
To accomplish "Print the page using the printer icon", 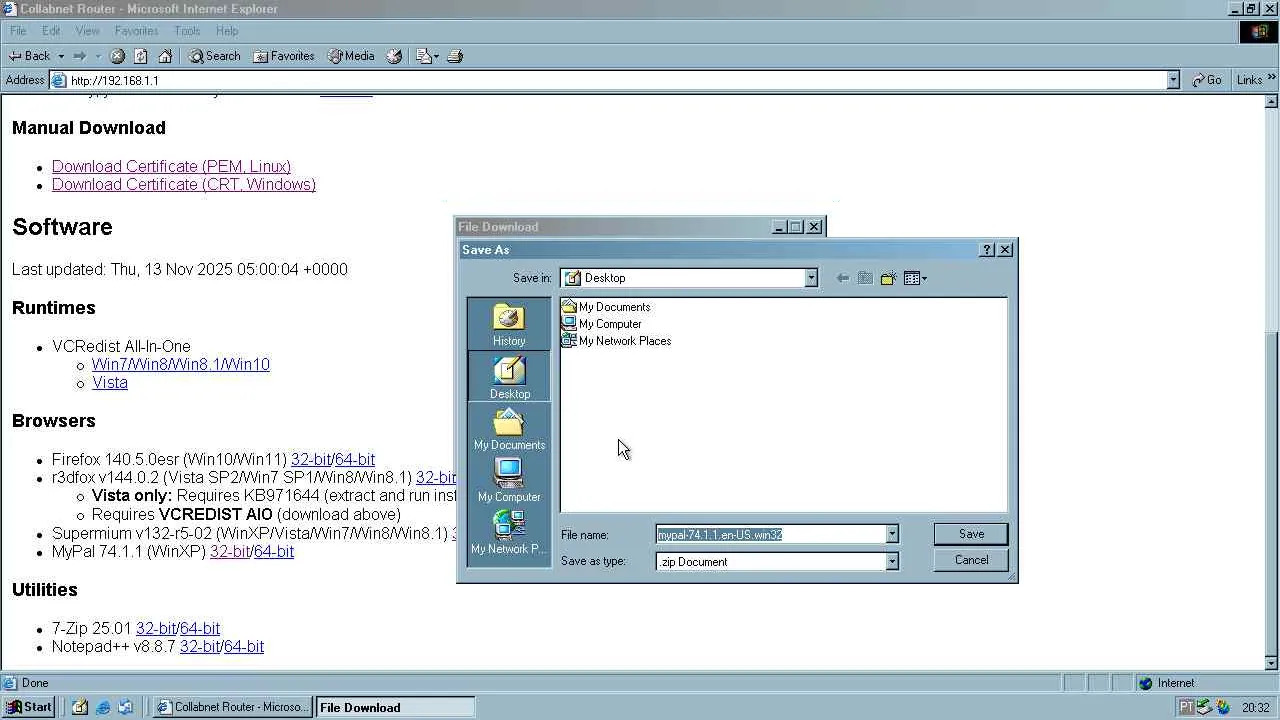I will (x=455, y=56).
